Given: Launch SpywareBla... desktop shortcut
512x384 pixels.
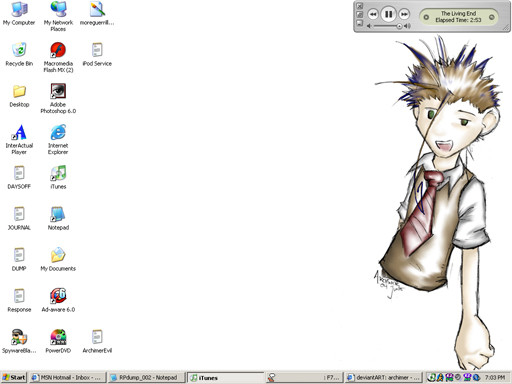Looking at the screenshot, I should point(19,341).
